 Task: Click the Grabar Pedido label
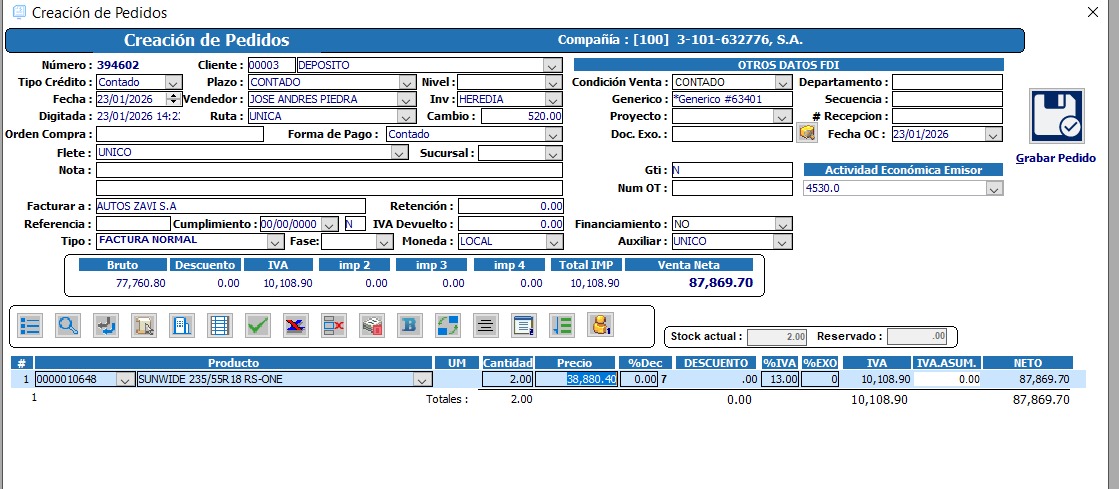click(1055, 158)
